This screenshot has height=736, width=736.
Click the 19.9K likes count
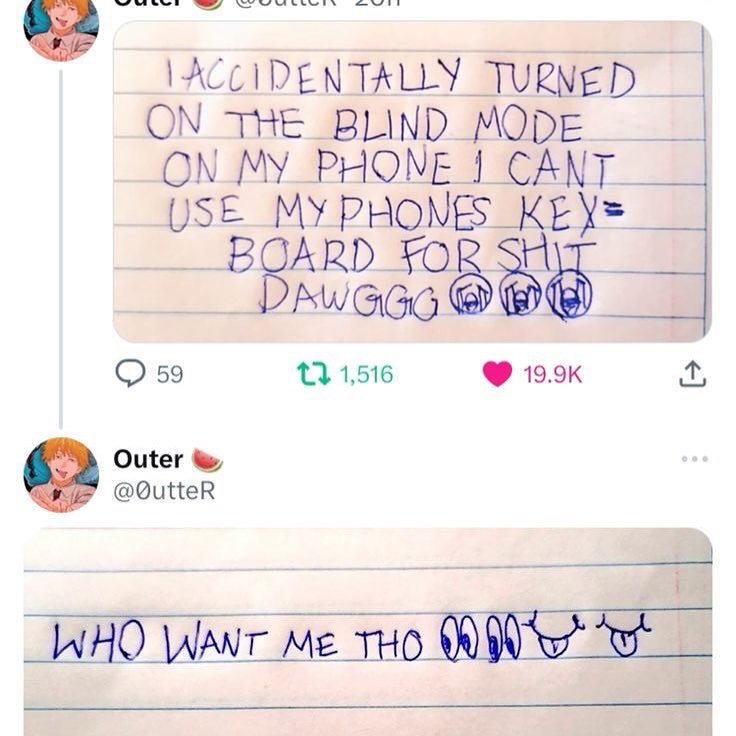click(552, 374)
